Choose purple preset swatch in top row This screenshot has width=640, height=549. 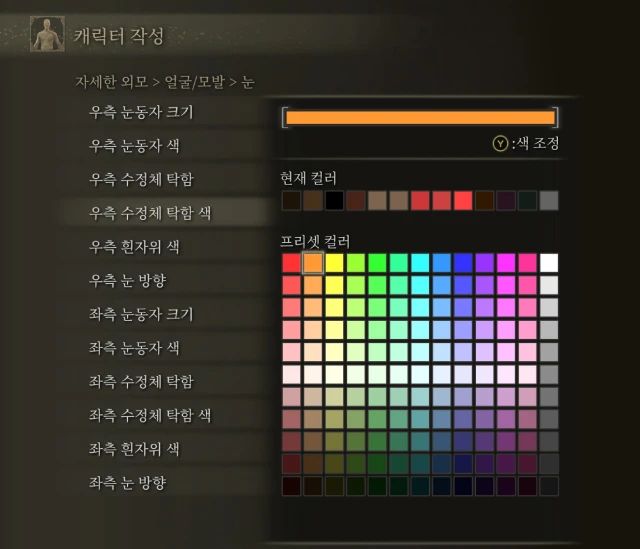pyautogui.click(x=484, y=263)
